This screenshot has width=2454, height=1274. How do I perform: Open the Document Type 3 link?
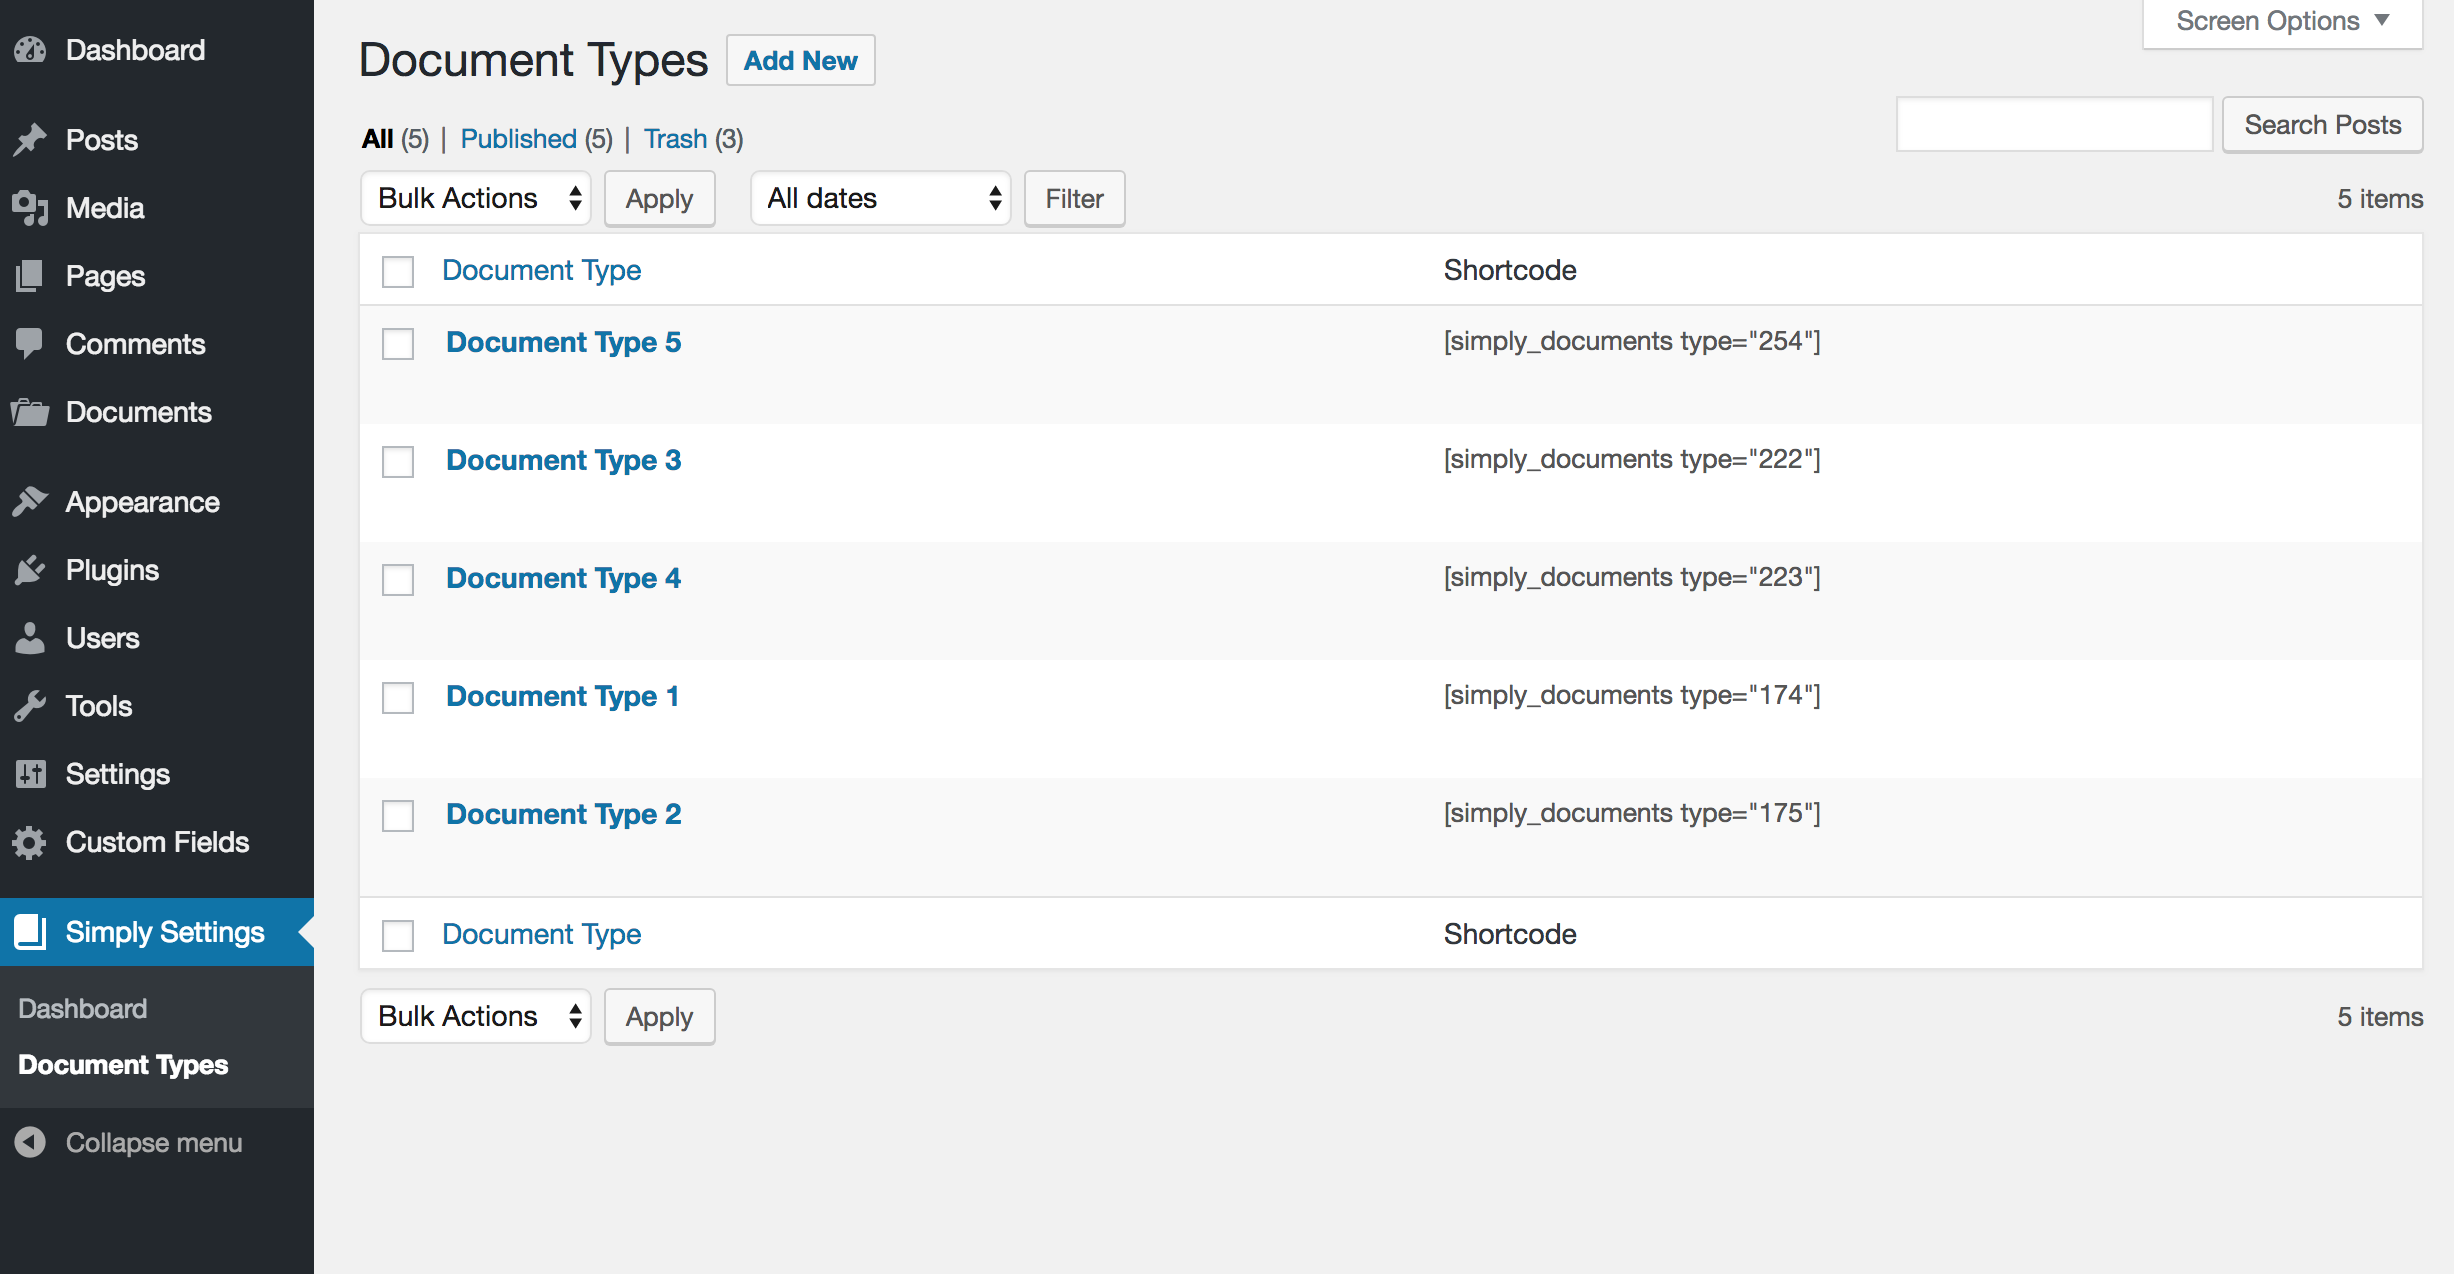tap(564, 460)
